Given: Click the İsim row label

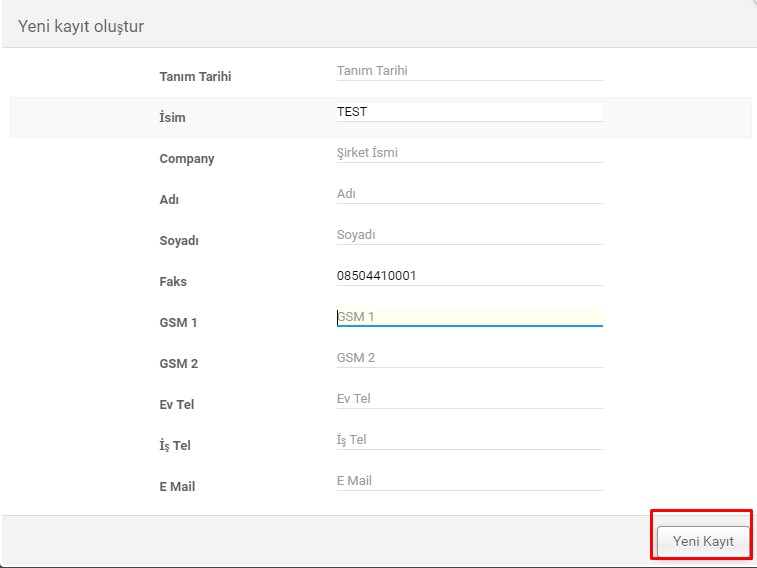Looking at the screenshot, I should coord(172,117).
